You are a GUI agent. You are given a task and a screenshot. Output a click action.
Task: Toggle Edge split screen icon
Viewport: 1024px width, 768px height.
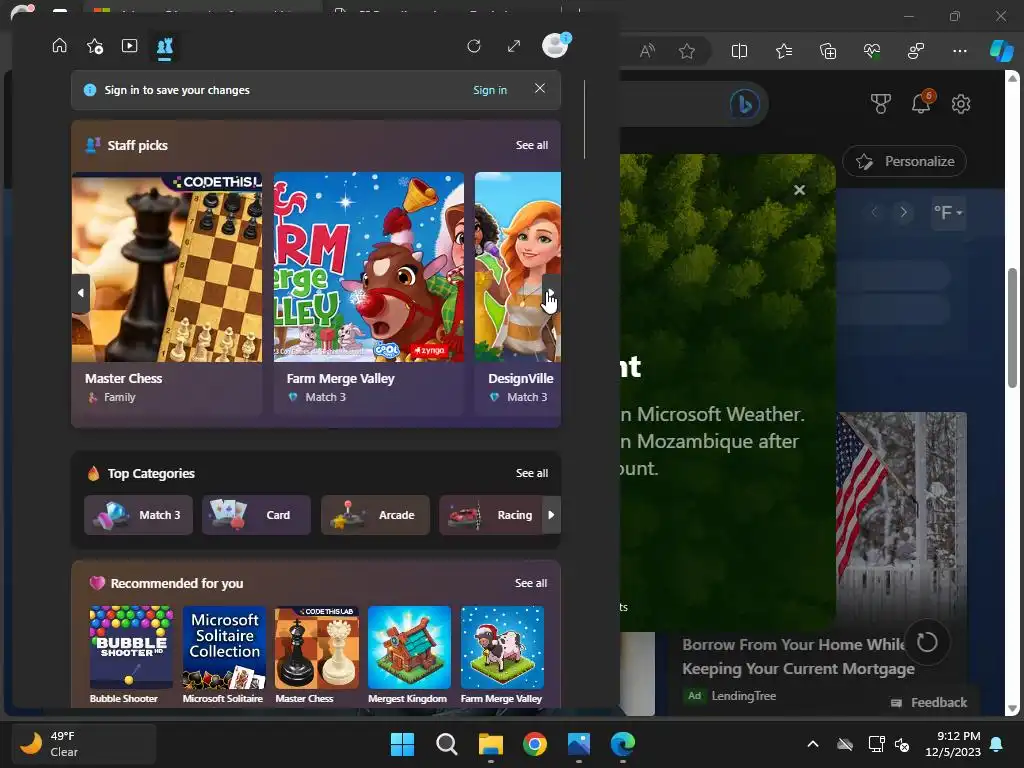tap(739, 51)
